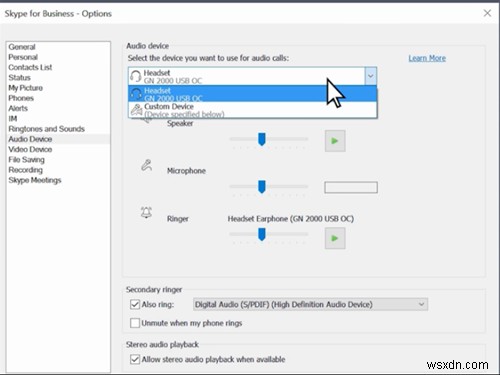
Task: Open My Picture settings
Action: click(x=26, y=88)
